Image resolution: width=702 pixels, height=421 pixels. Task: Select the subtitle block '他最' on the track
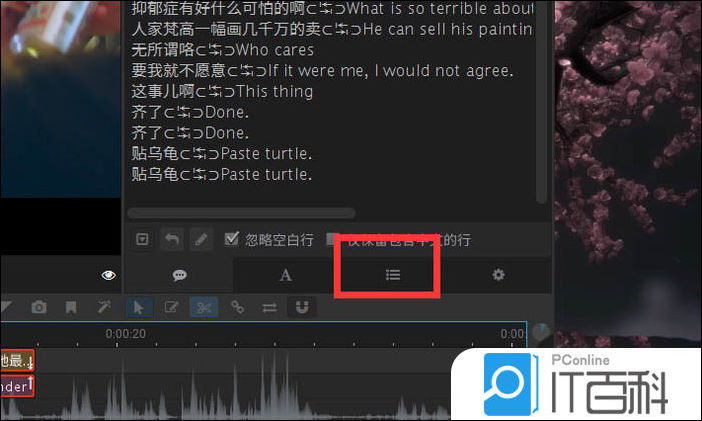tap(17, 361)
